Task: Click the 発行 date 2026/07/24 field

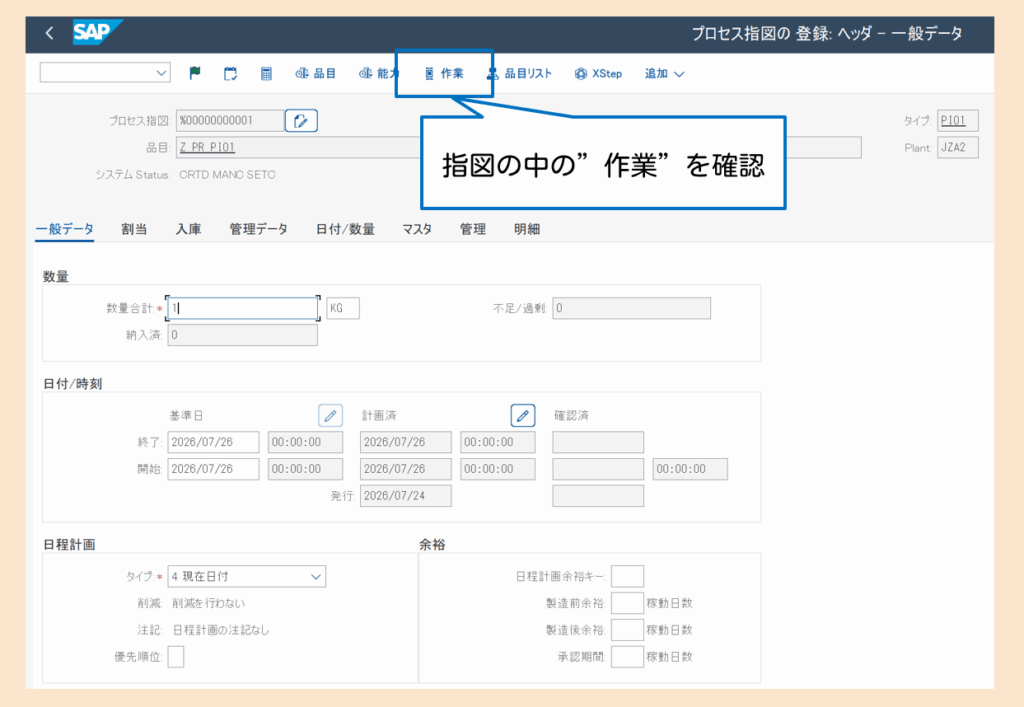Action: coord(405,495)
